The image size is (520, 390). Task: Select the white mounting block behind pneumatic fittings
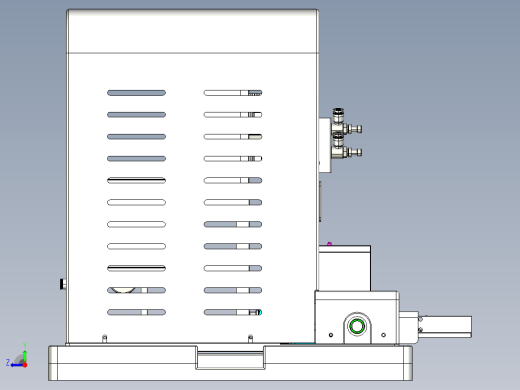325,145
